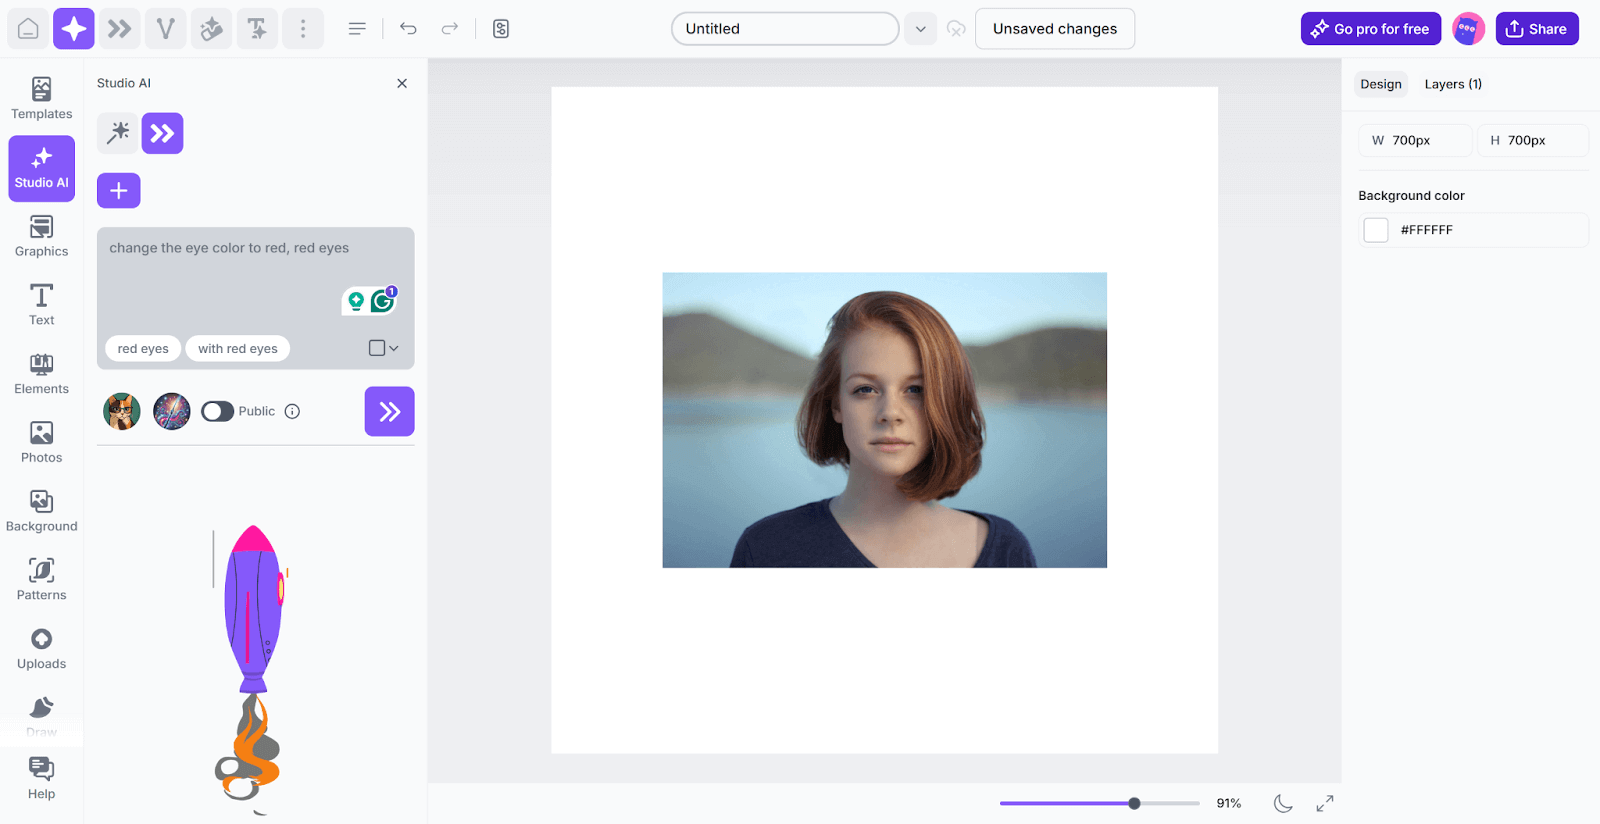Switch to the Design tab
Image resolution: width=1600 pixels, height=824 pixels.
(x=1381, y=84)
